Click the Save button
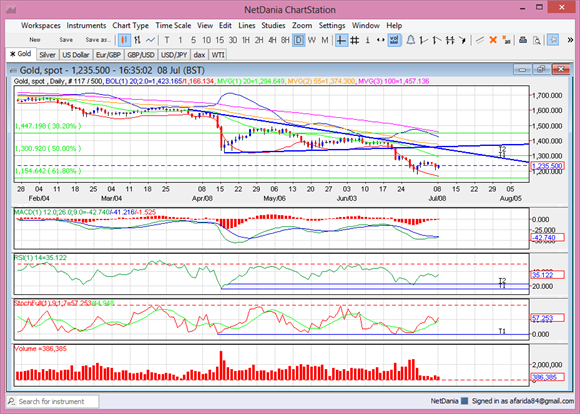The width and height of the screenshot is (580, 414). coord(66,40)
